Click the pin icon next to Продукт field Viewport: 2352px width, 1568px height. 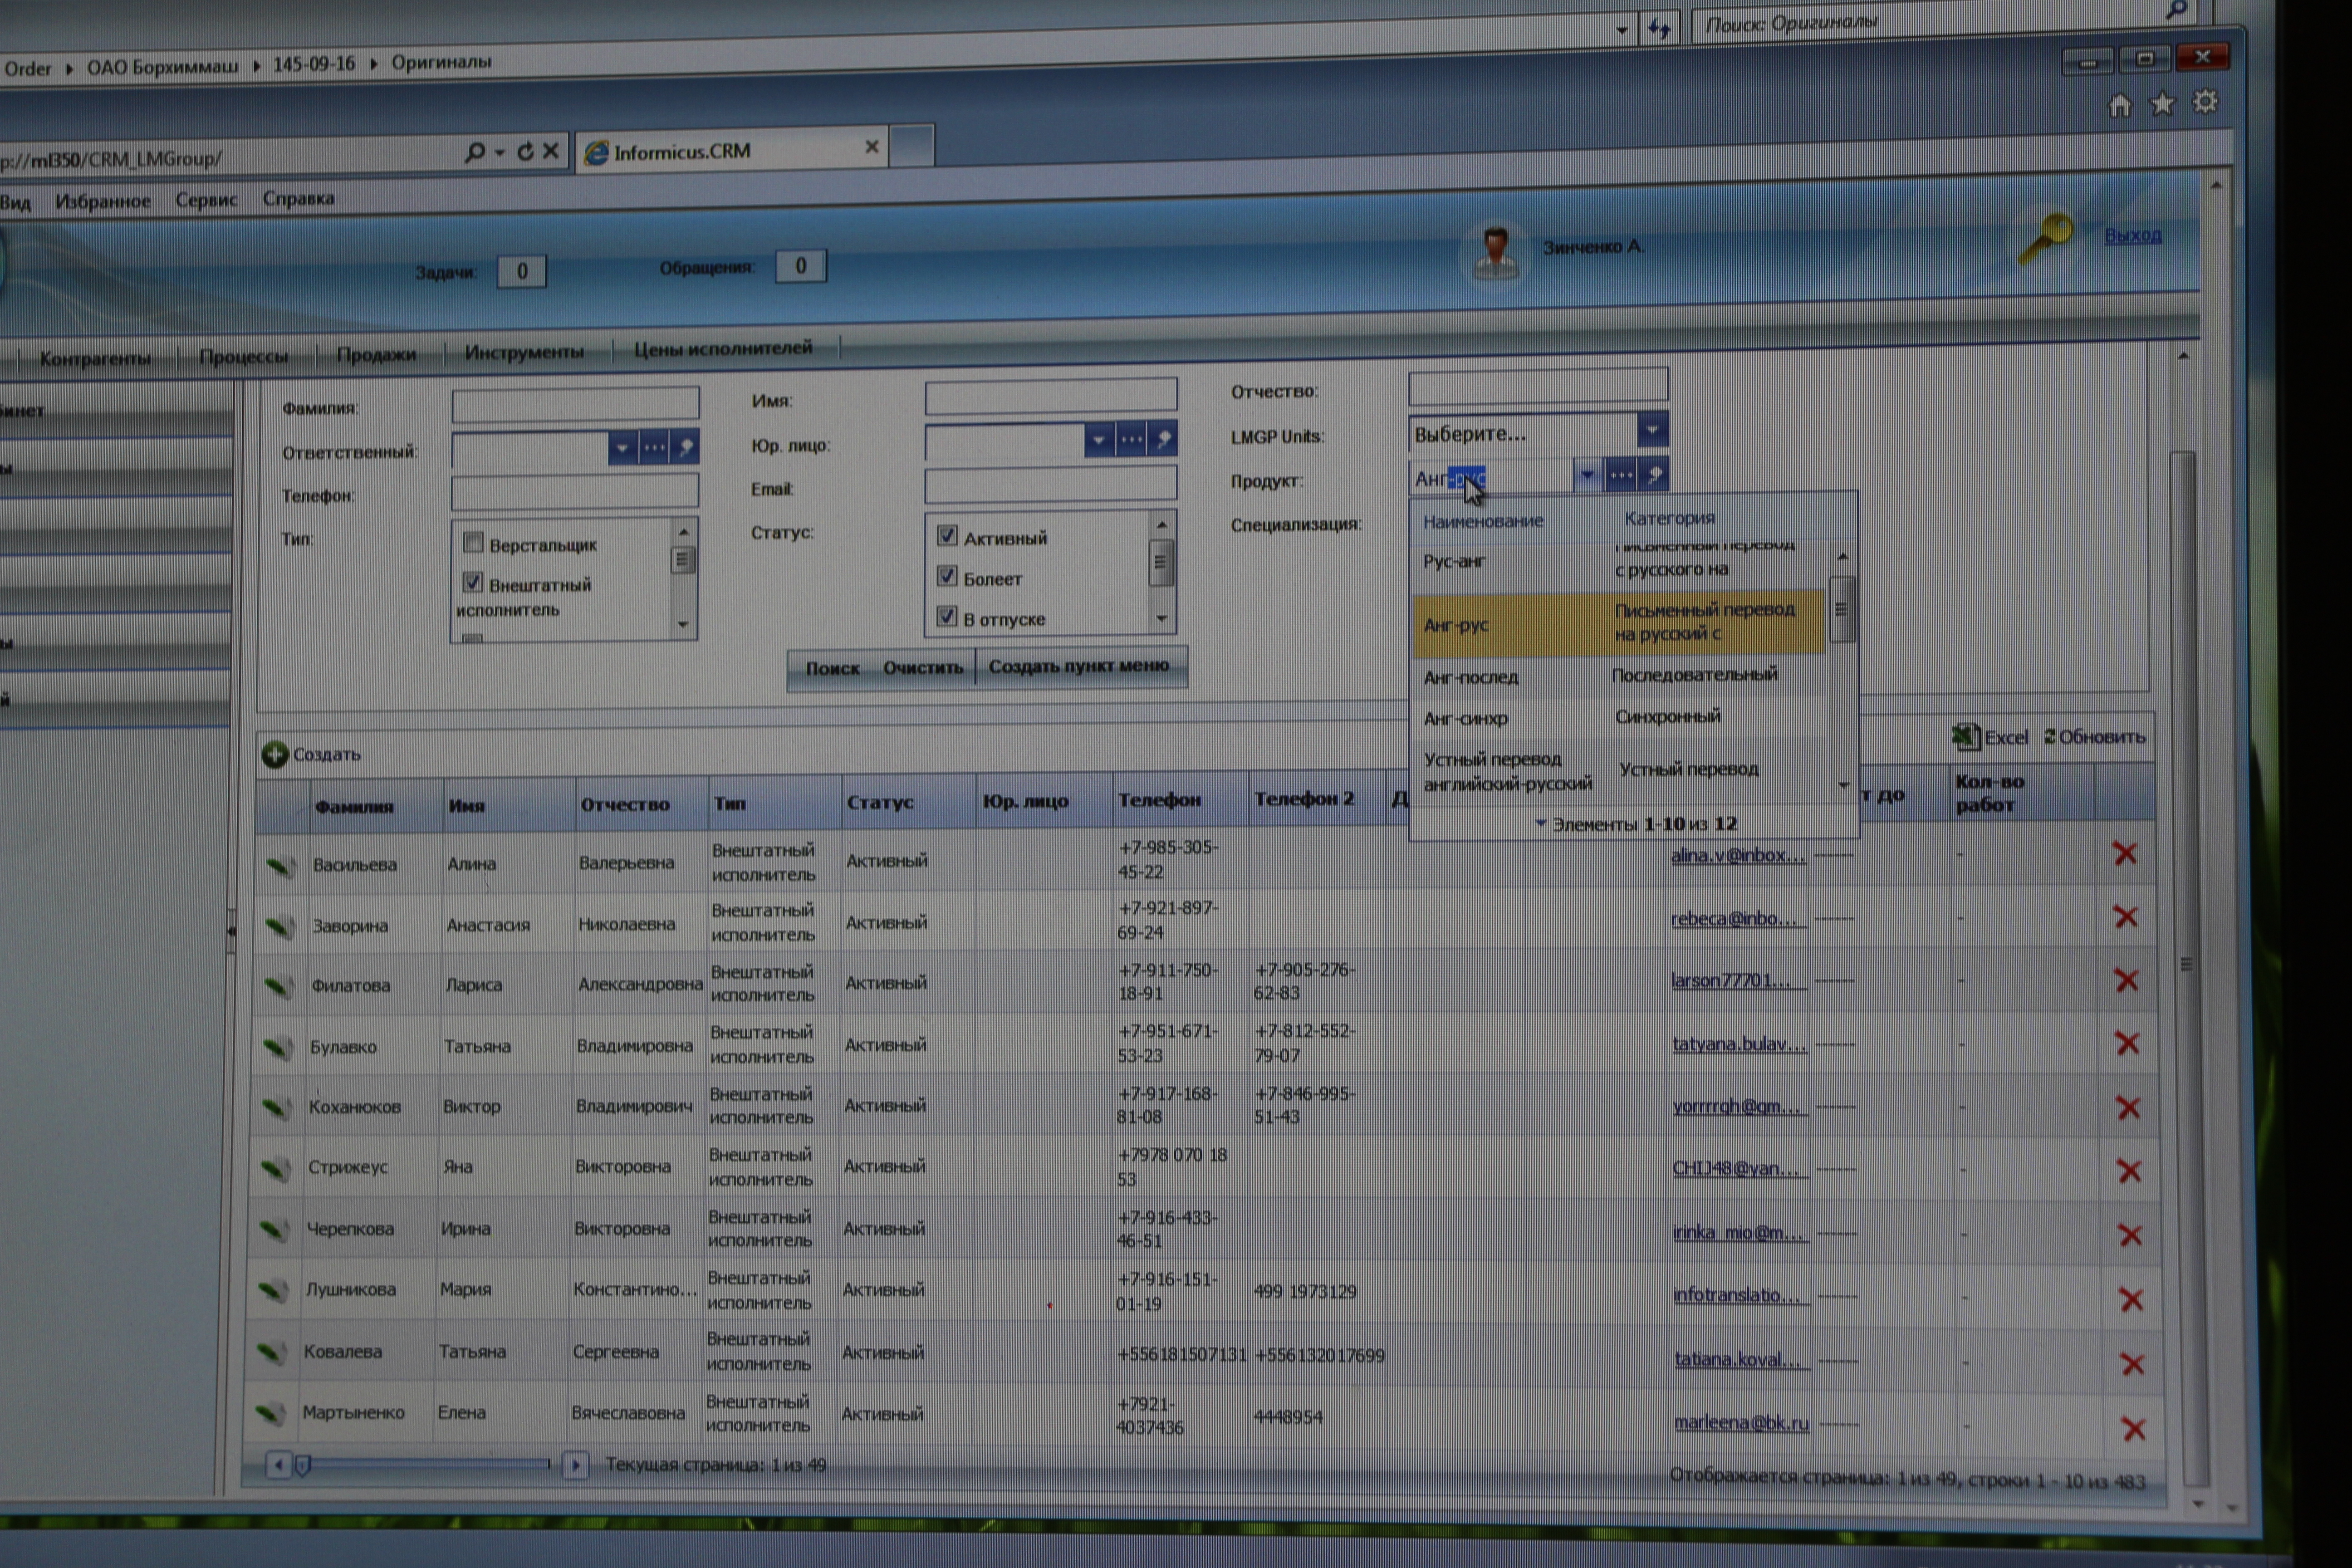click(1655, 475)
